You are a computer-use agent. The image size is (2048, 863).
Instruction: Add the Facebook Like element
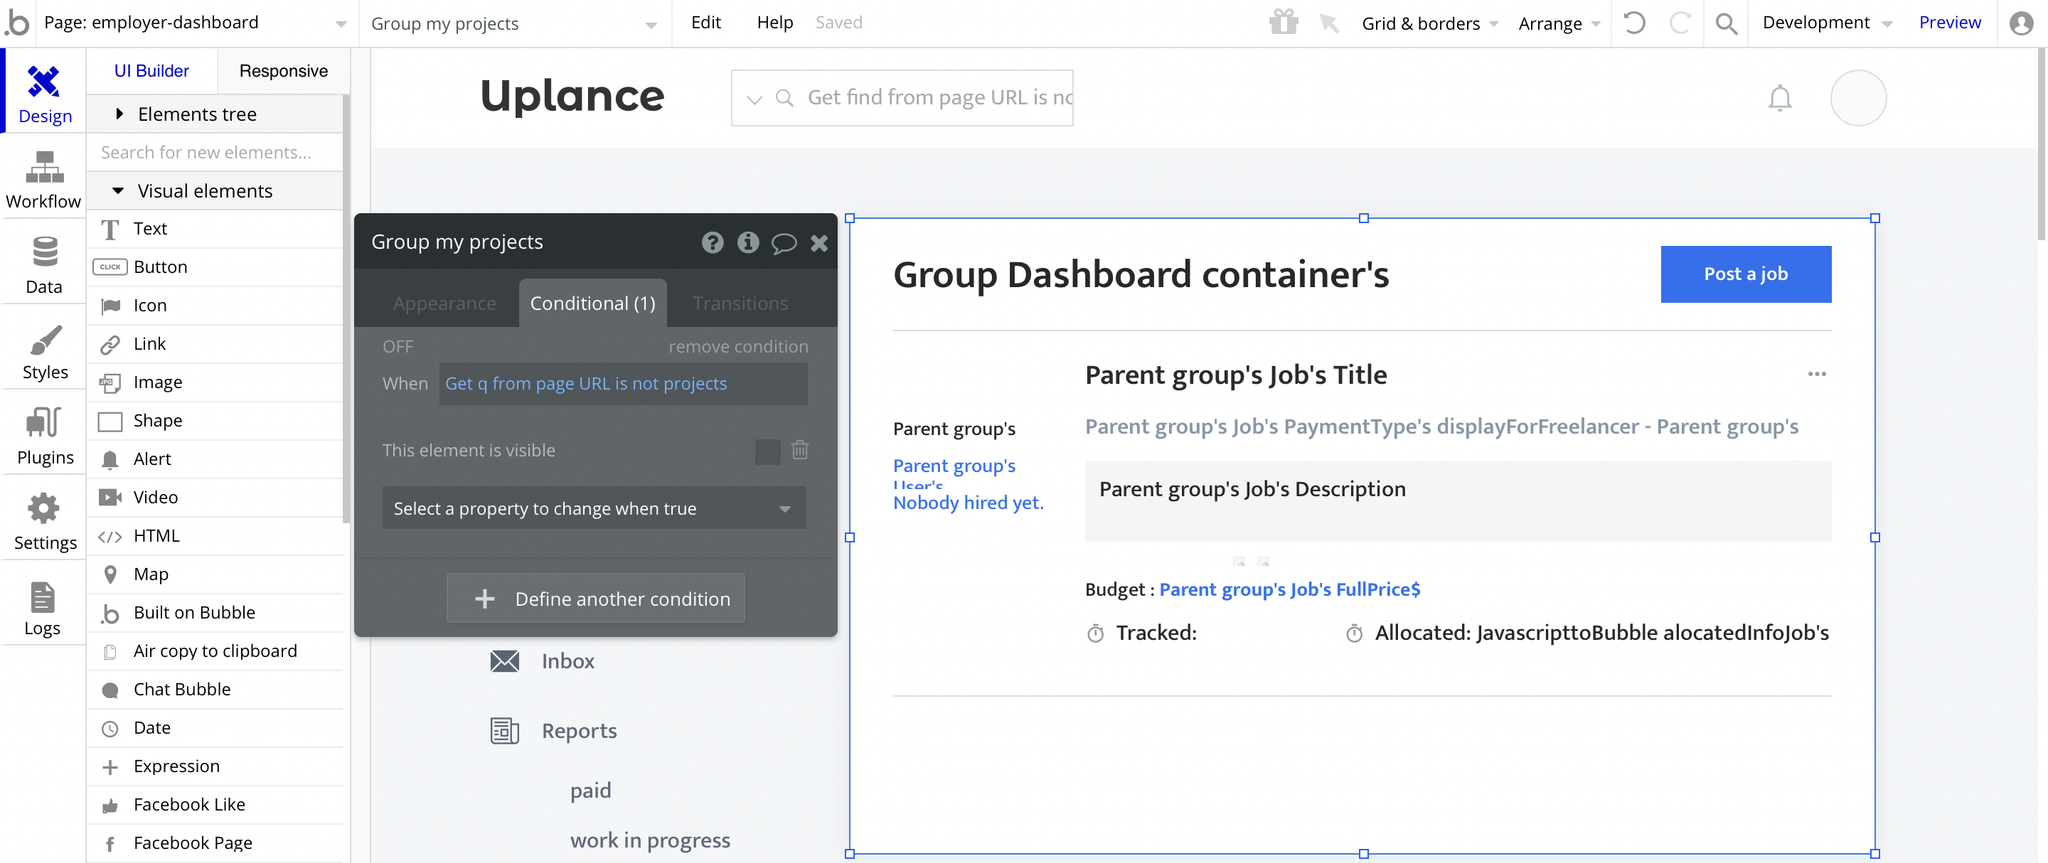pos(215,804)
